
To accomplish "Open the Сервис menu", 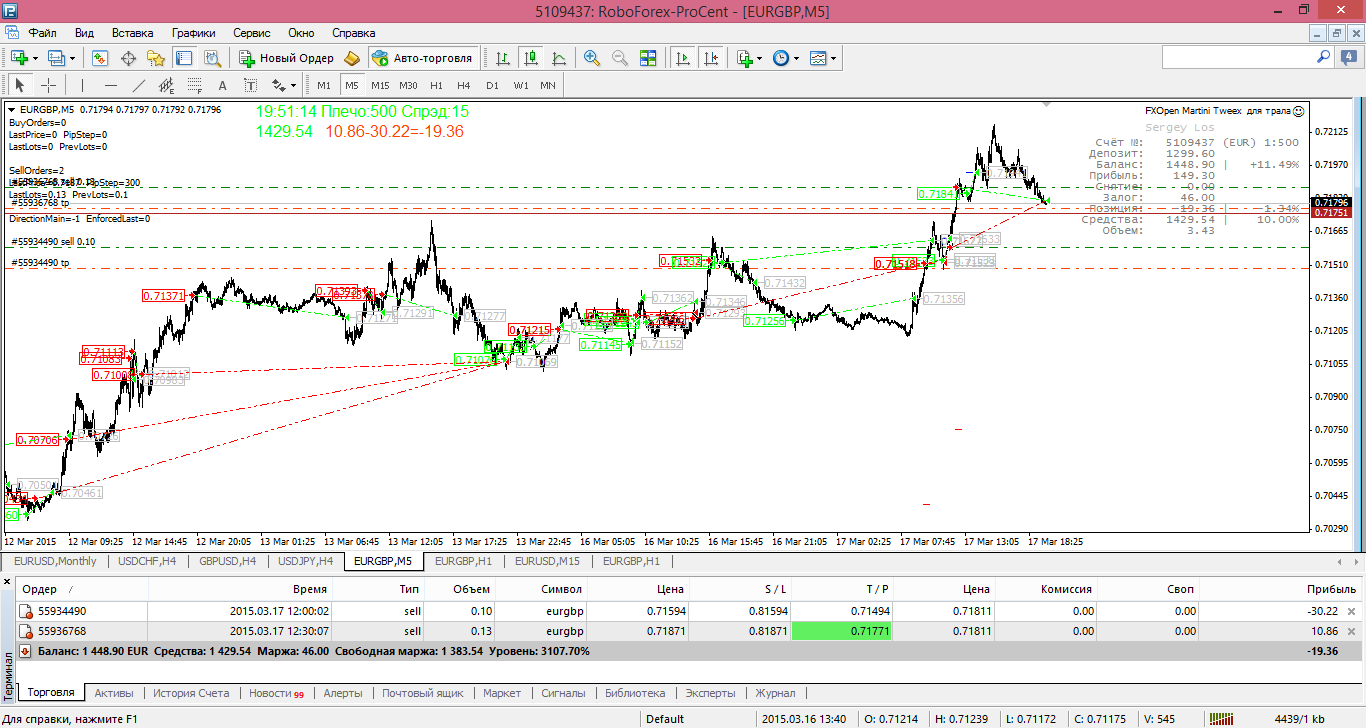I will [252, 32].
